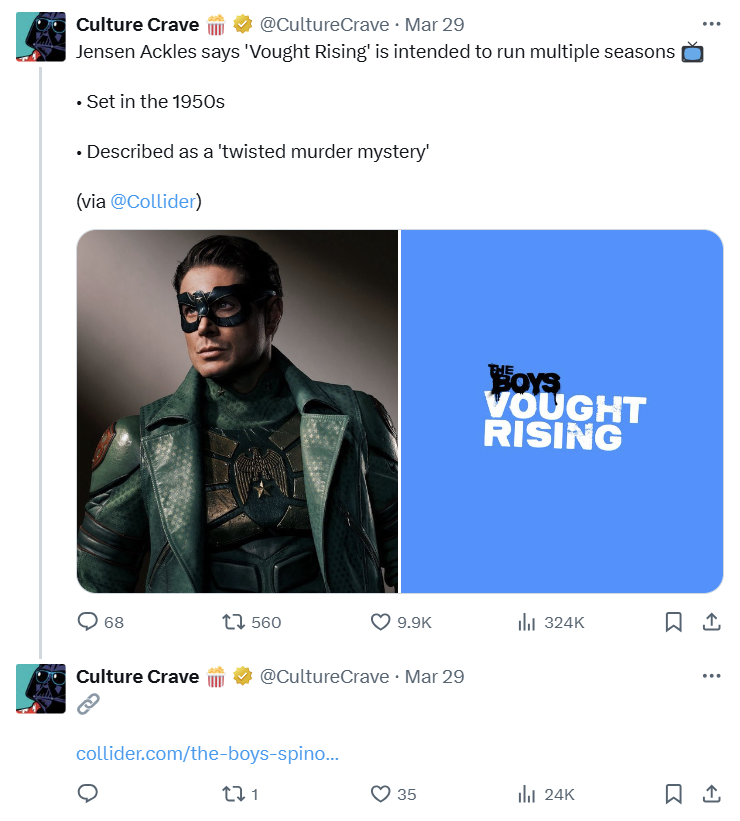The height and width of the screenshot is (821, 740).
Task: Share the Vought Rising tweet
Action: click(711, 622)
